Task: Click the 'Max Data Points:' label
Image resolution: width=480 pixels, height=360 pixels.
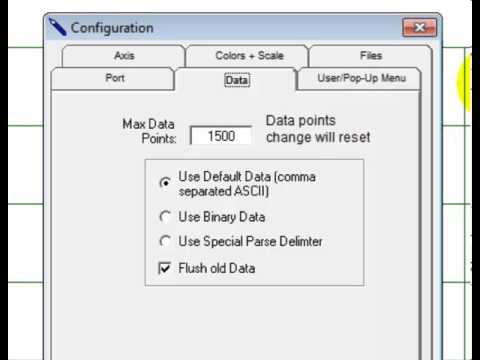Action: (x=149, y=131)
